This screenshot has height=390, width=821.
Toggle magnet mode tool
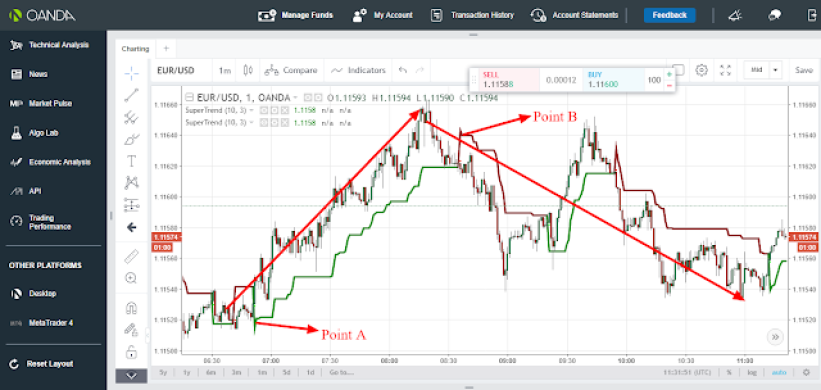(x=131, y=308)
